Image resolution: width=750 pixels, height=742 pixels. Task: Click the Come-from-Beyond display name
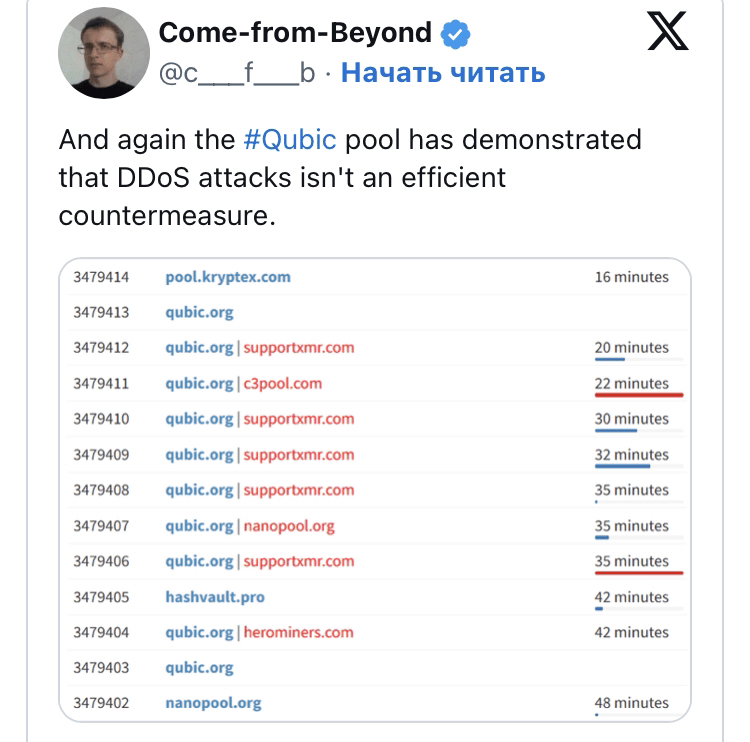tap(295, 33)
